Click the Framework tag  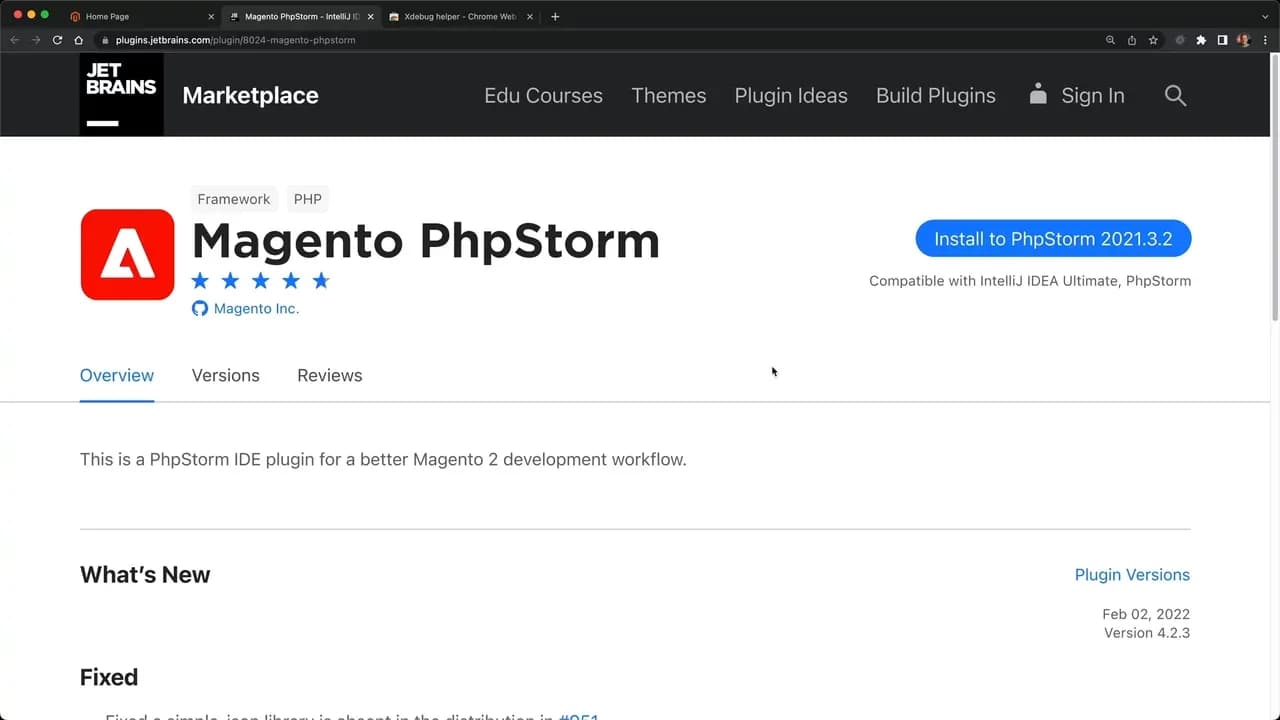pyautogui.click(x=234, y=199)
